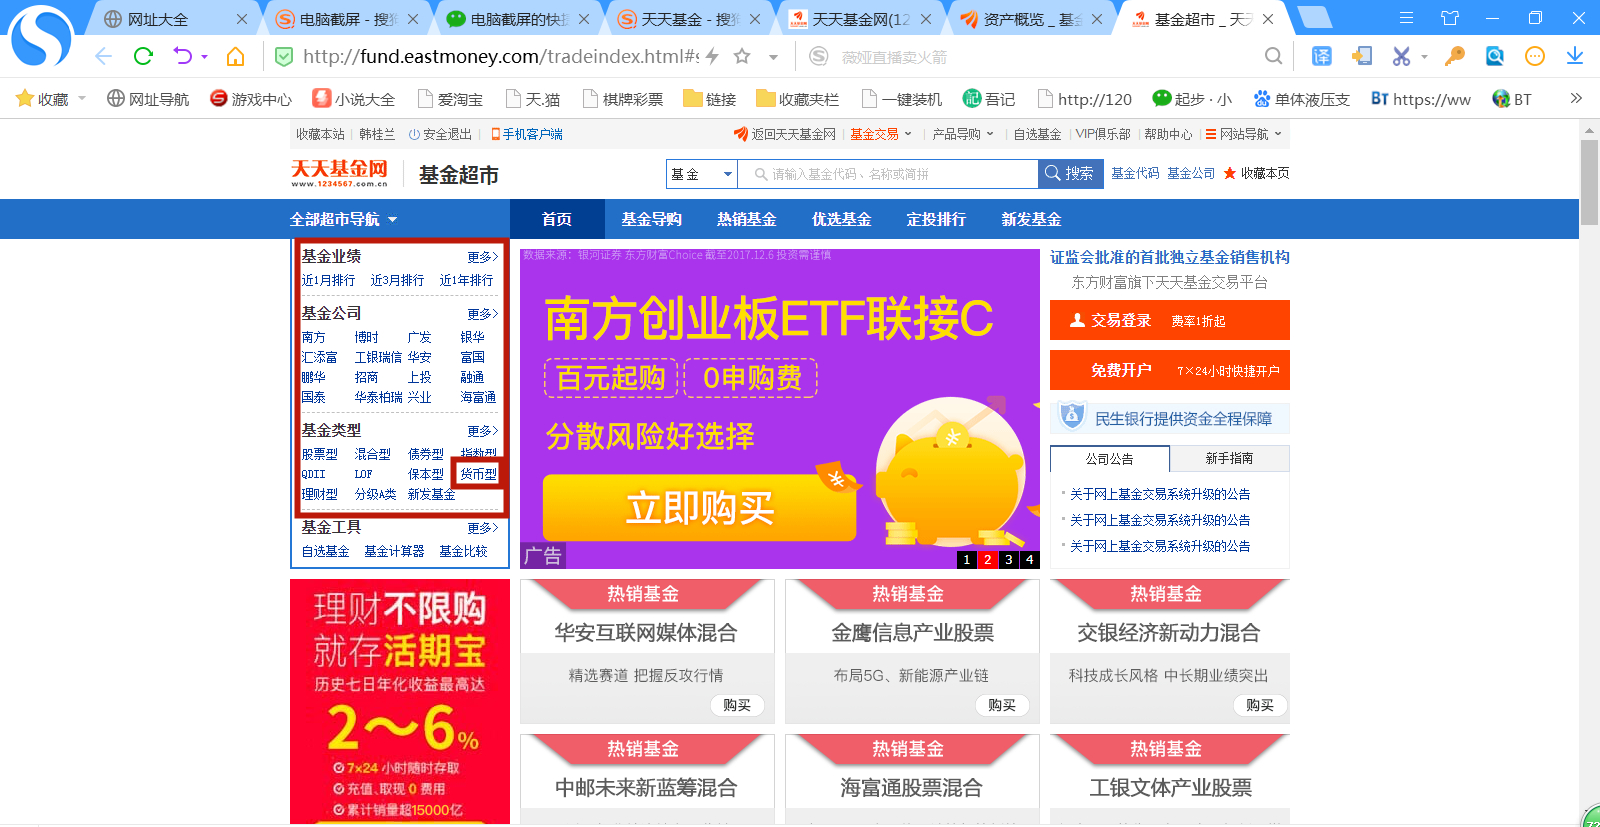This screenshot has height=827, width=1600.
Task: Click the magnifier search icon in browser toolbar
Action: 1273,56
